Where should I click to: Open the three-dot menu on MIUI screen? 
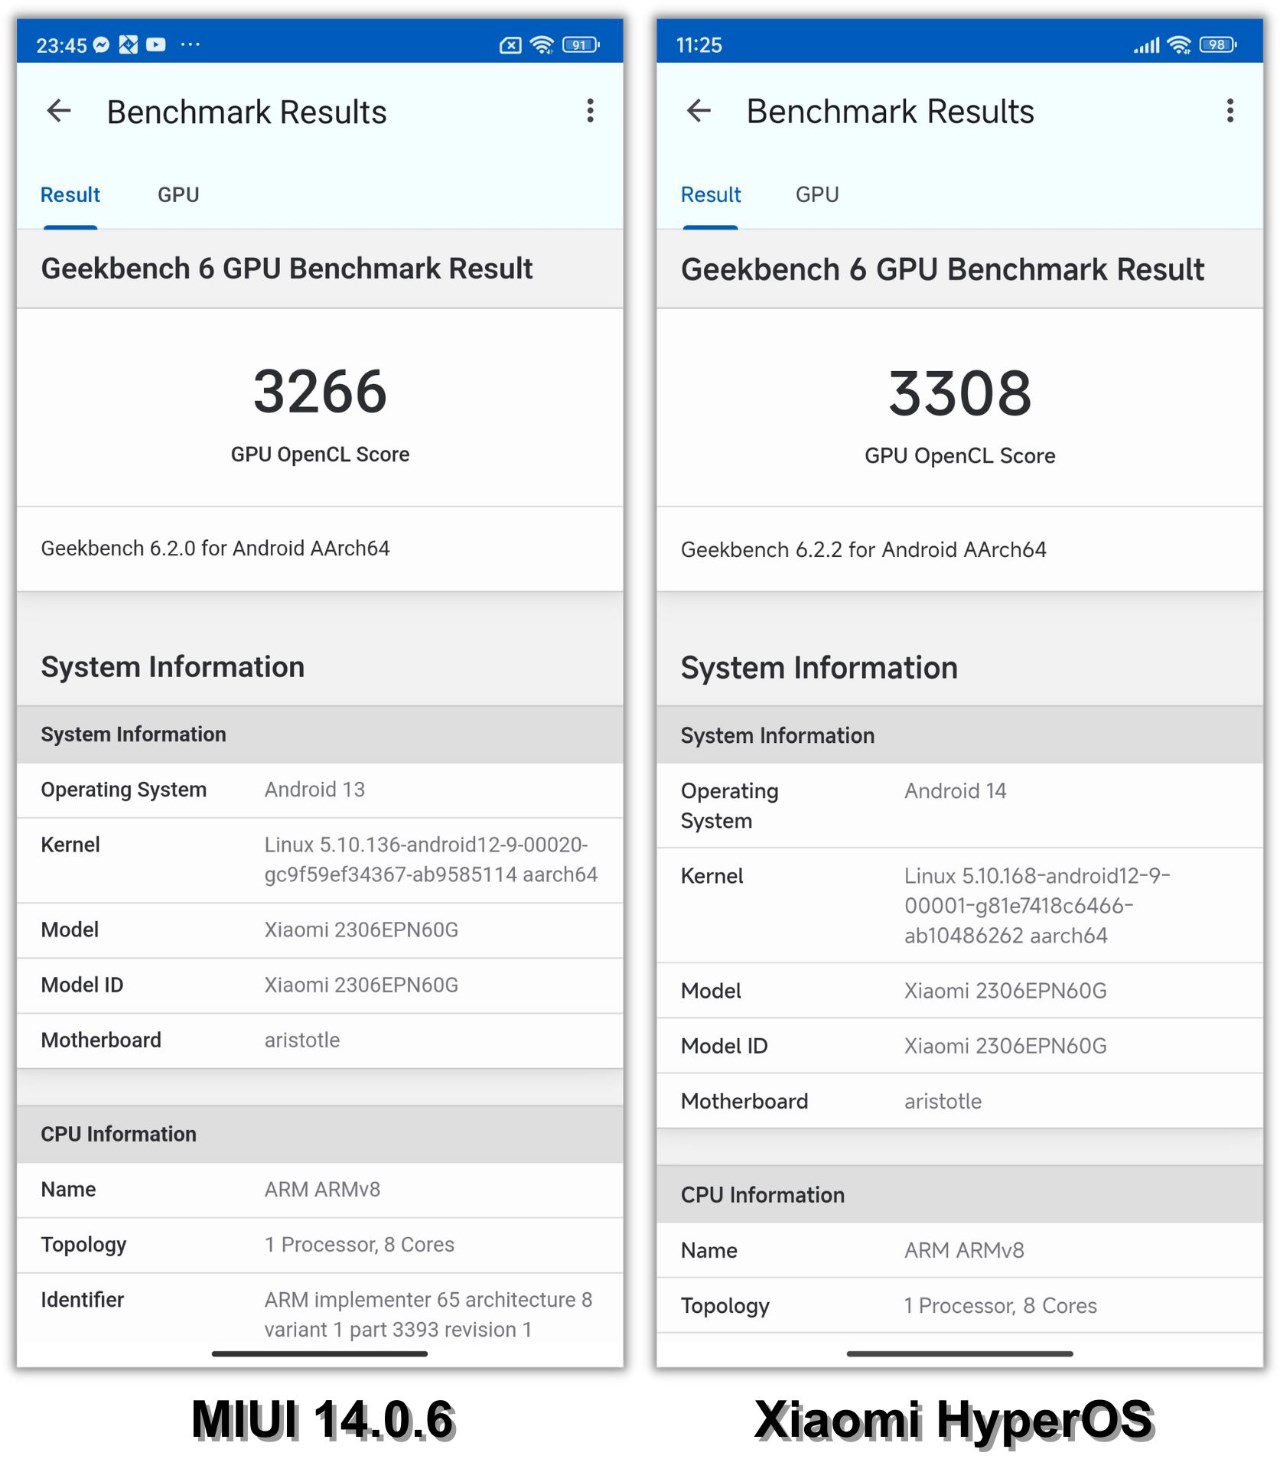coord(590,111)
